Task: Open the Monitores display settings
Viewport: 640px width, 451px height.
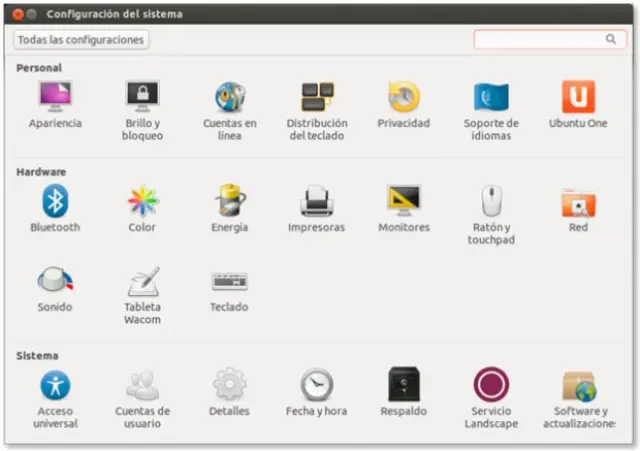Action: pos(403,201)
